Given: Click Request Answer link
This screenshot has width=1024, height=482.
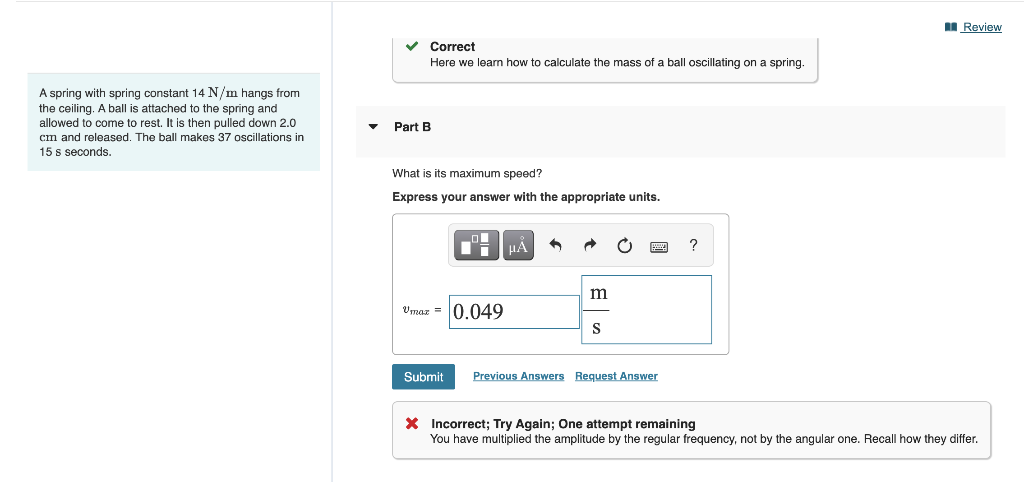Looking at the screenshot, I should [x=616, y=376].
